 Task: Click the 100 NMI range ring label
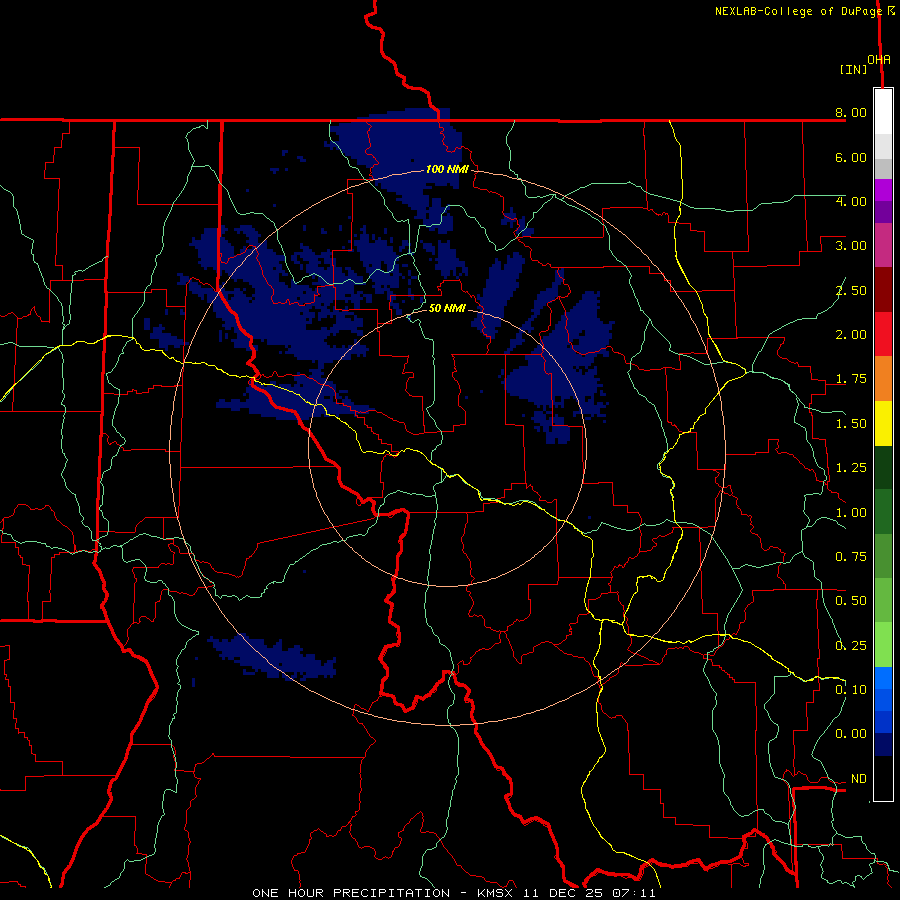447,169
